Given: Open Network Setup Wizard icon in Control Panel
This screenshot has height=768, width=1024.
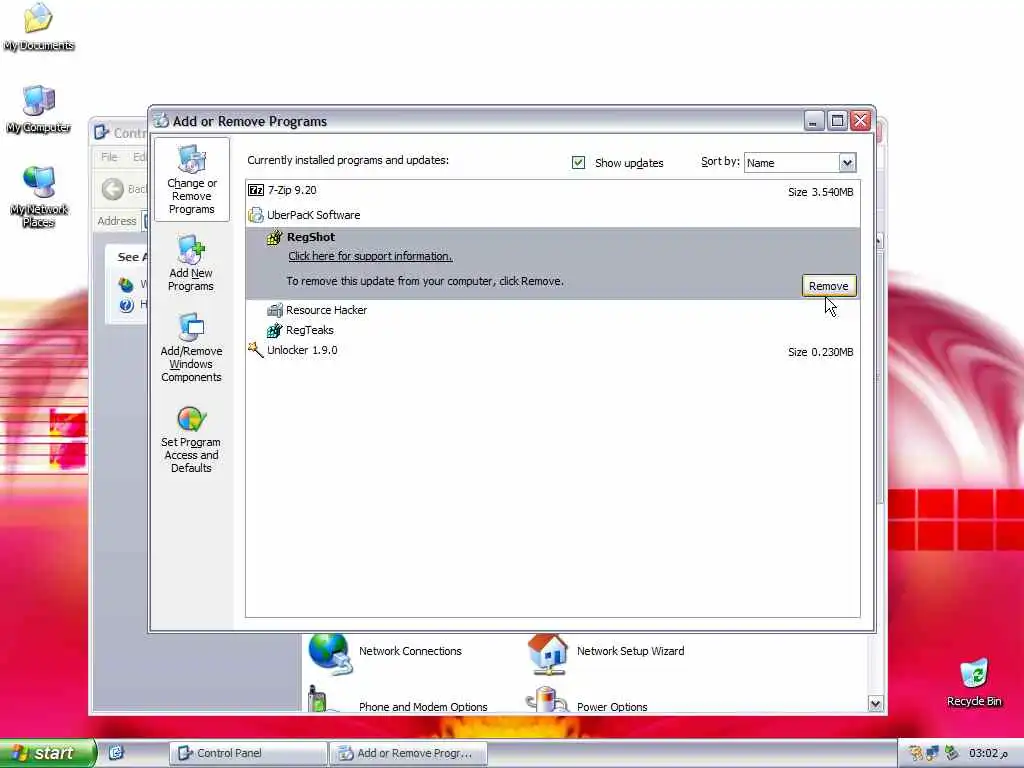Looking at the screenshot, I should coord(548,653).
